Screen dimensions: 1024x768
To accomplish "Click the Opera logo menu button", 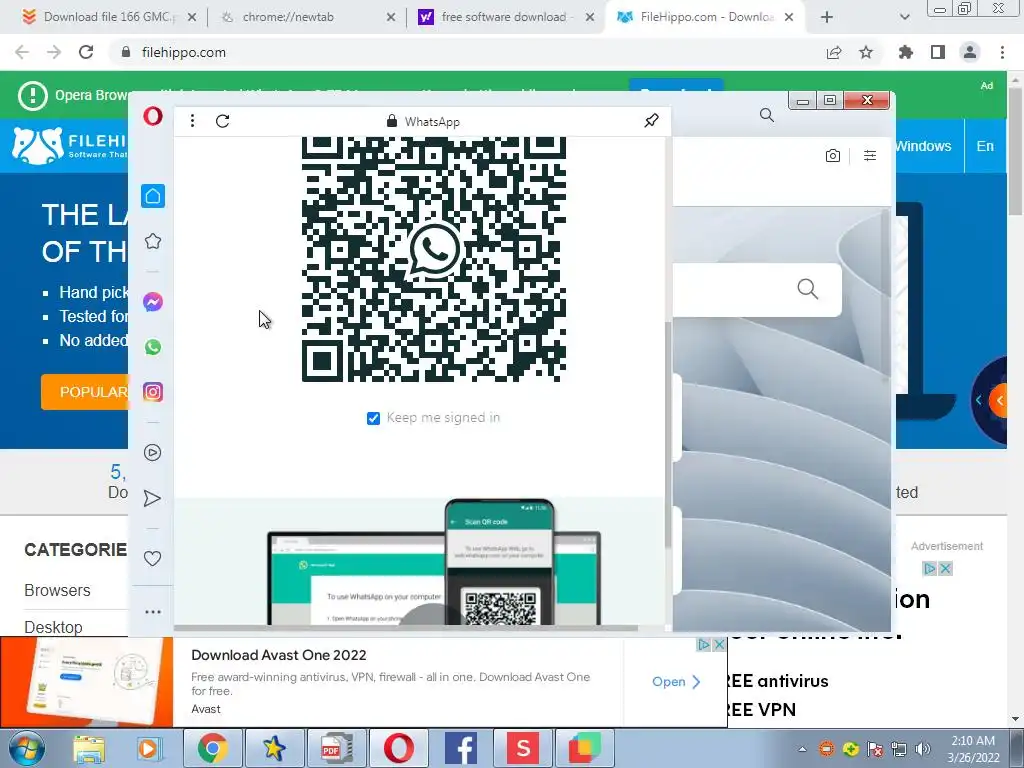I will coord(153,116).
